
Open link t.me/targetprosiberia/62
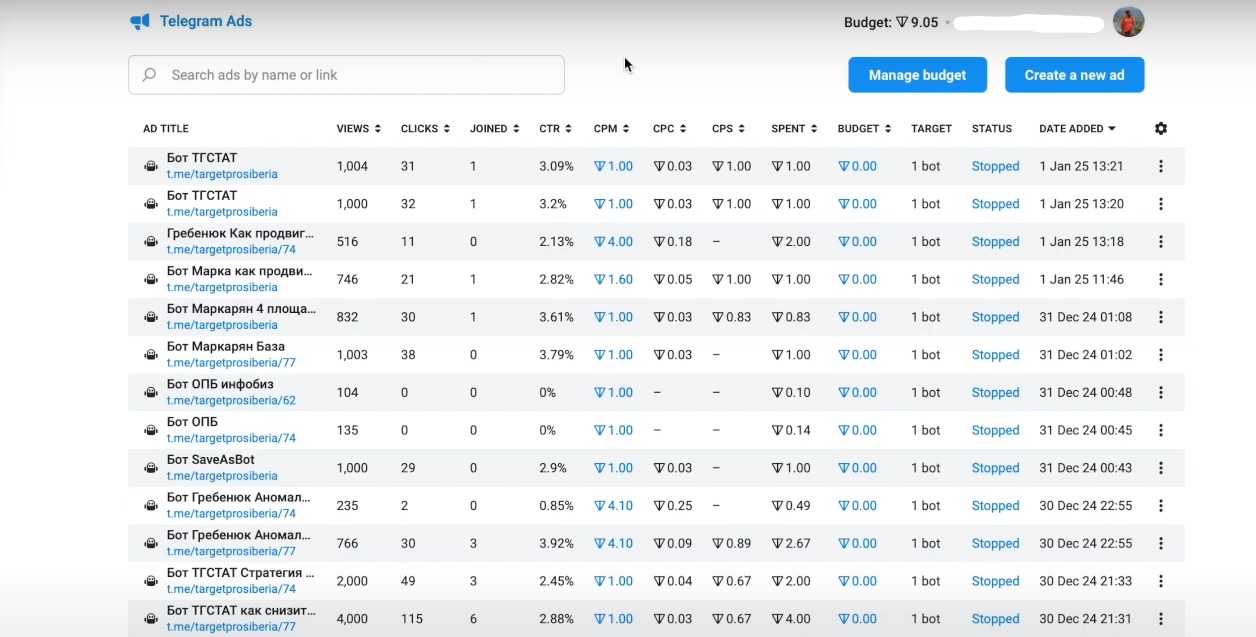pyautogui.click(x=231, y=400)
